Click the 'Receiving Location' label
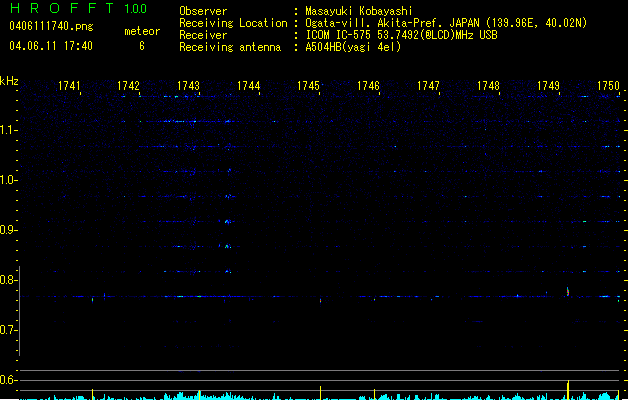 tap(233, 23)
